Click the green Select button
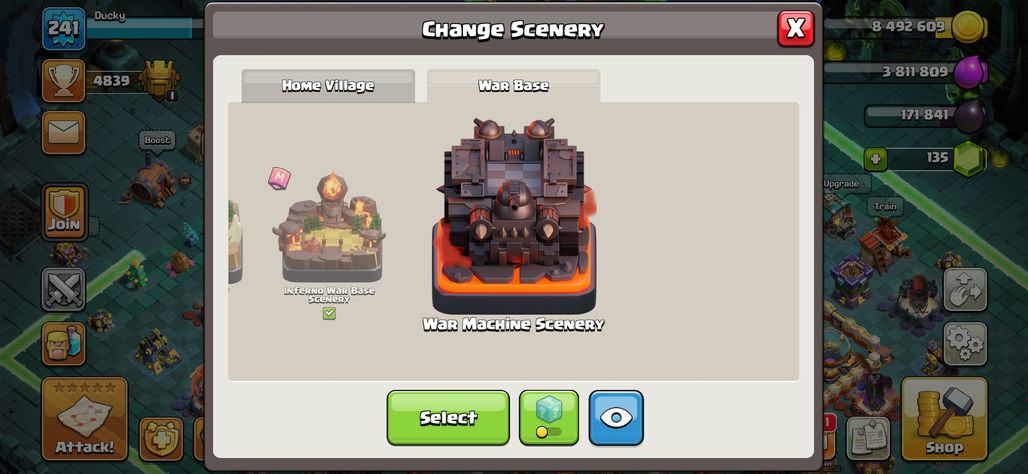This screenshot has width=1028, height=474. pos(448,418)
